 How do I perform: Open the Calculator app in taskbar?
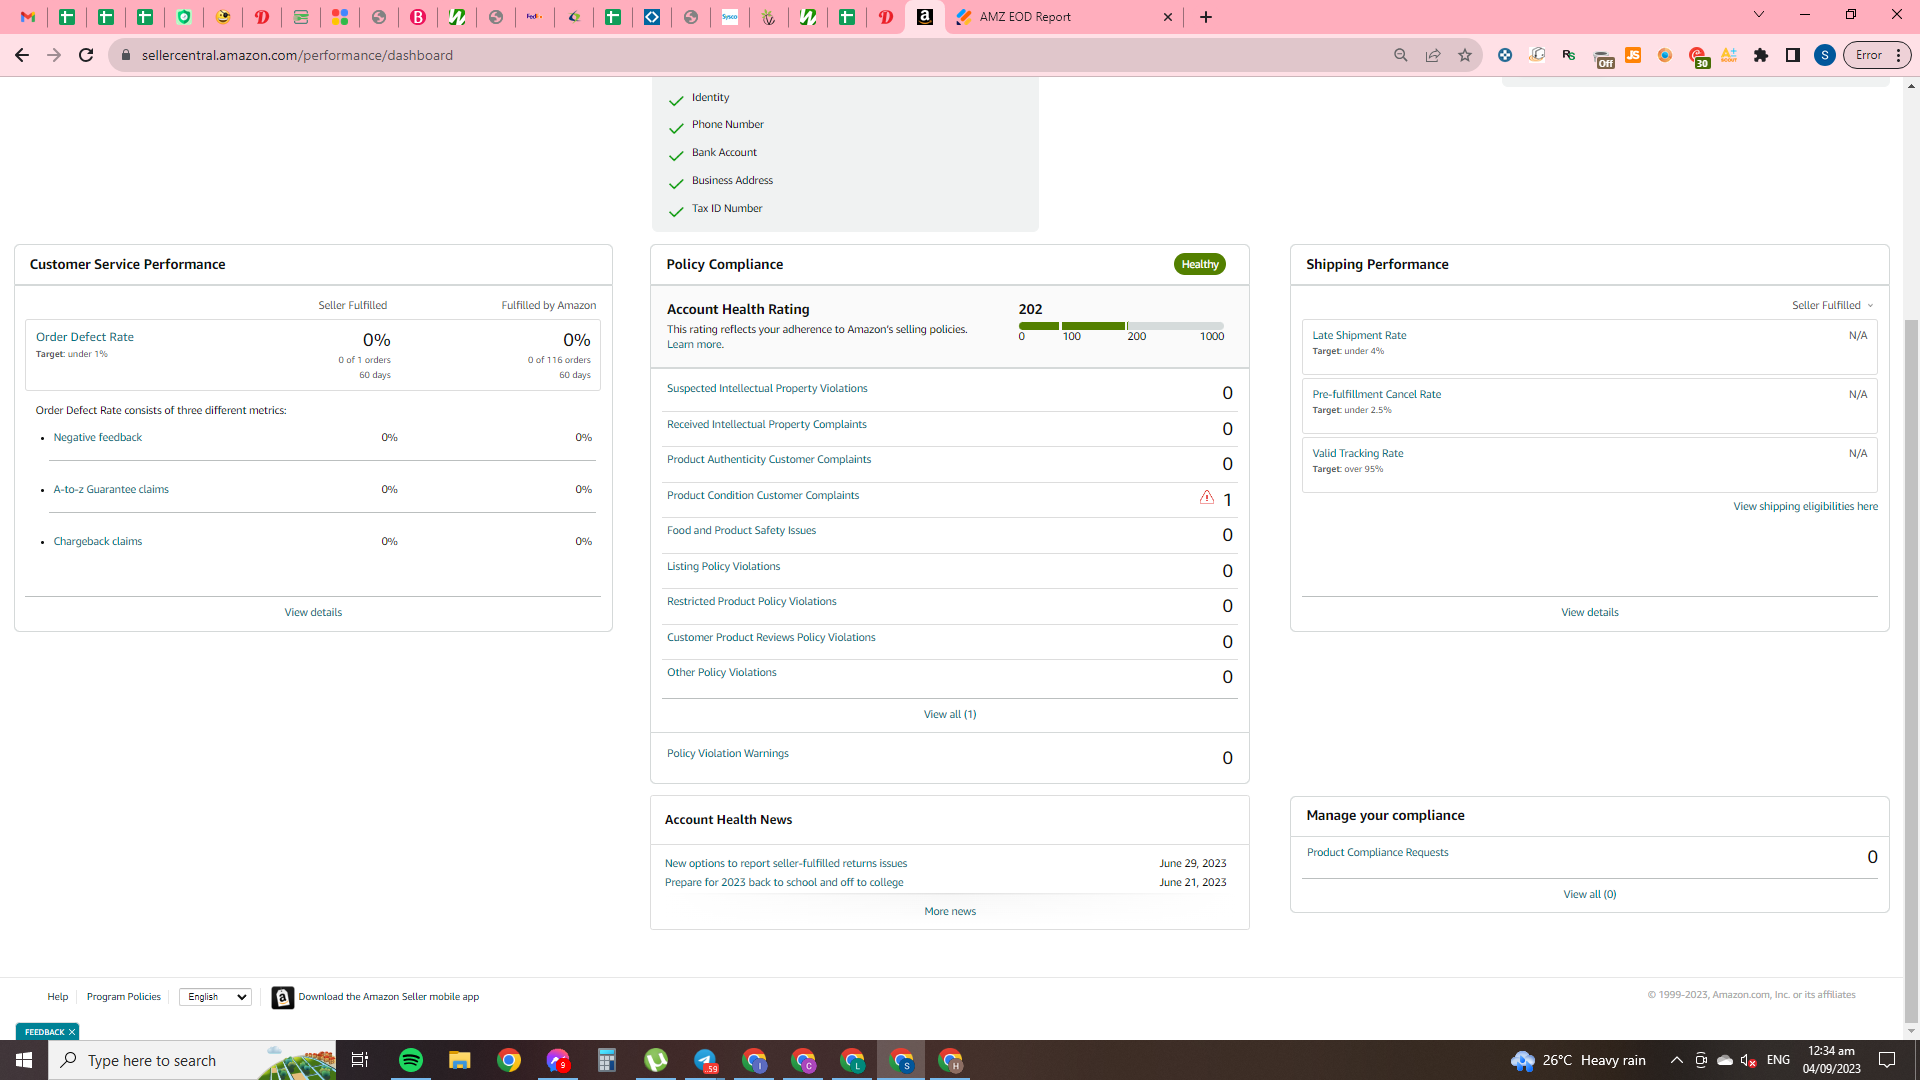click(607, 1060)
